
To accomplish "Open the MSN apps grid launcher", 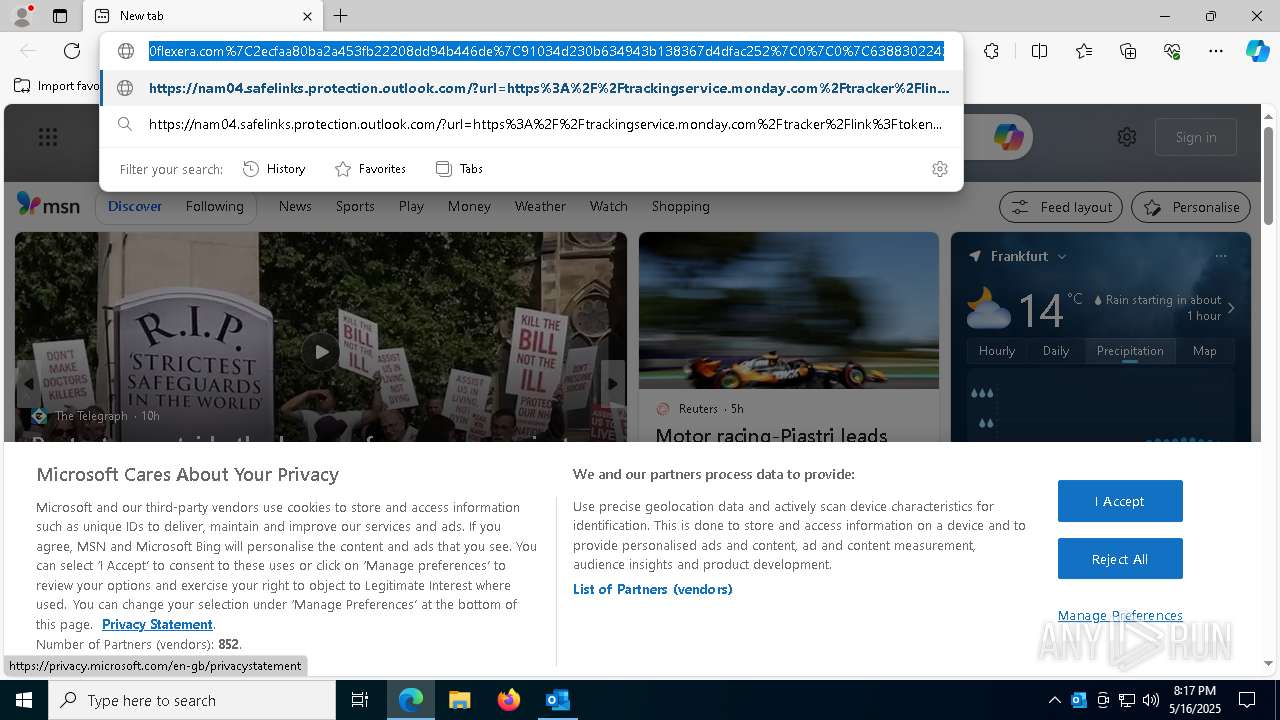I will (48, 137).
